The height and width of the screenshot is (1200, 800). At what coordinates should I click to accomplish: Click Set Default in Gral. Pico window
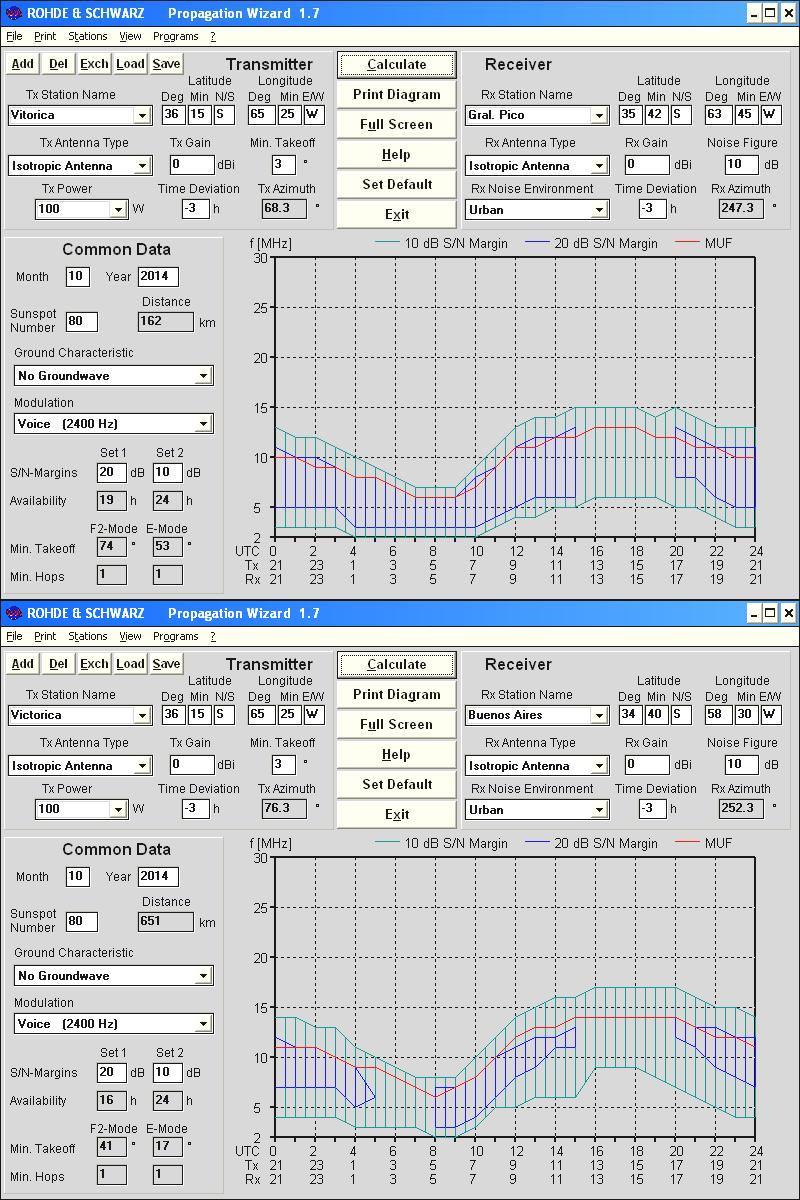[396, 184]
